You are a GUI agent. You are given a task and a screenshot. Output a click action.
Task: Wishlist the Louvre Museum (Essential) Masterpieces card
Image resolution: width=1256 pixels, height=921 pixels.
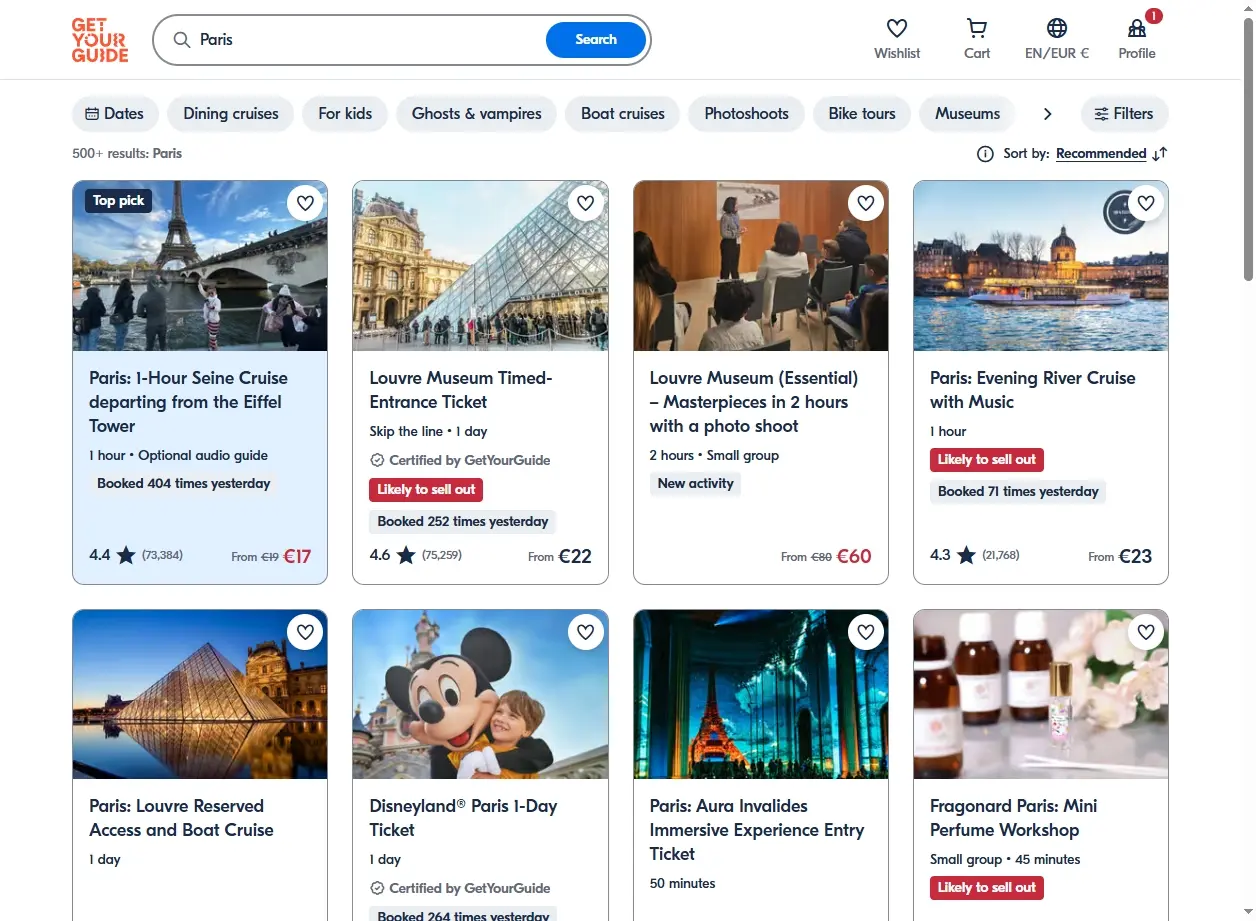[x=866, y=203]
